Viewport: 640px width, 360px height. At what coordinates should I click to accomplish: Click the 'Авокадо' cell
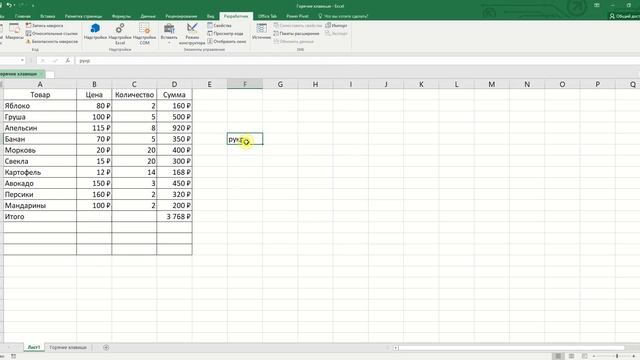coord(40,183)
